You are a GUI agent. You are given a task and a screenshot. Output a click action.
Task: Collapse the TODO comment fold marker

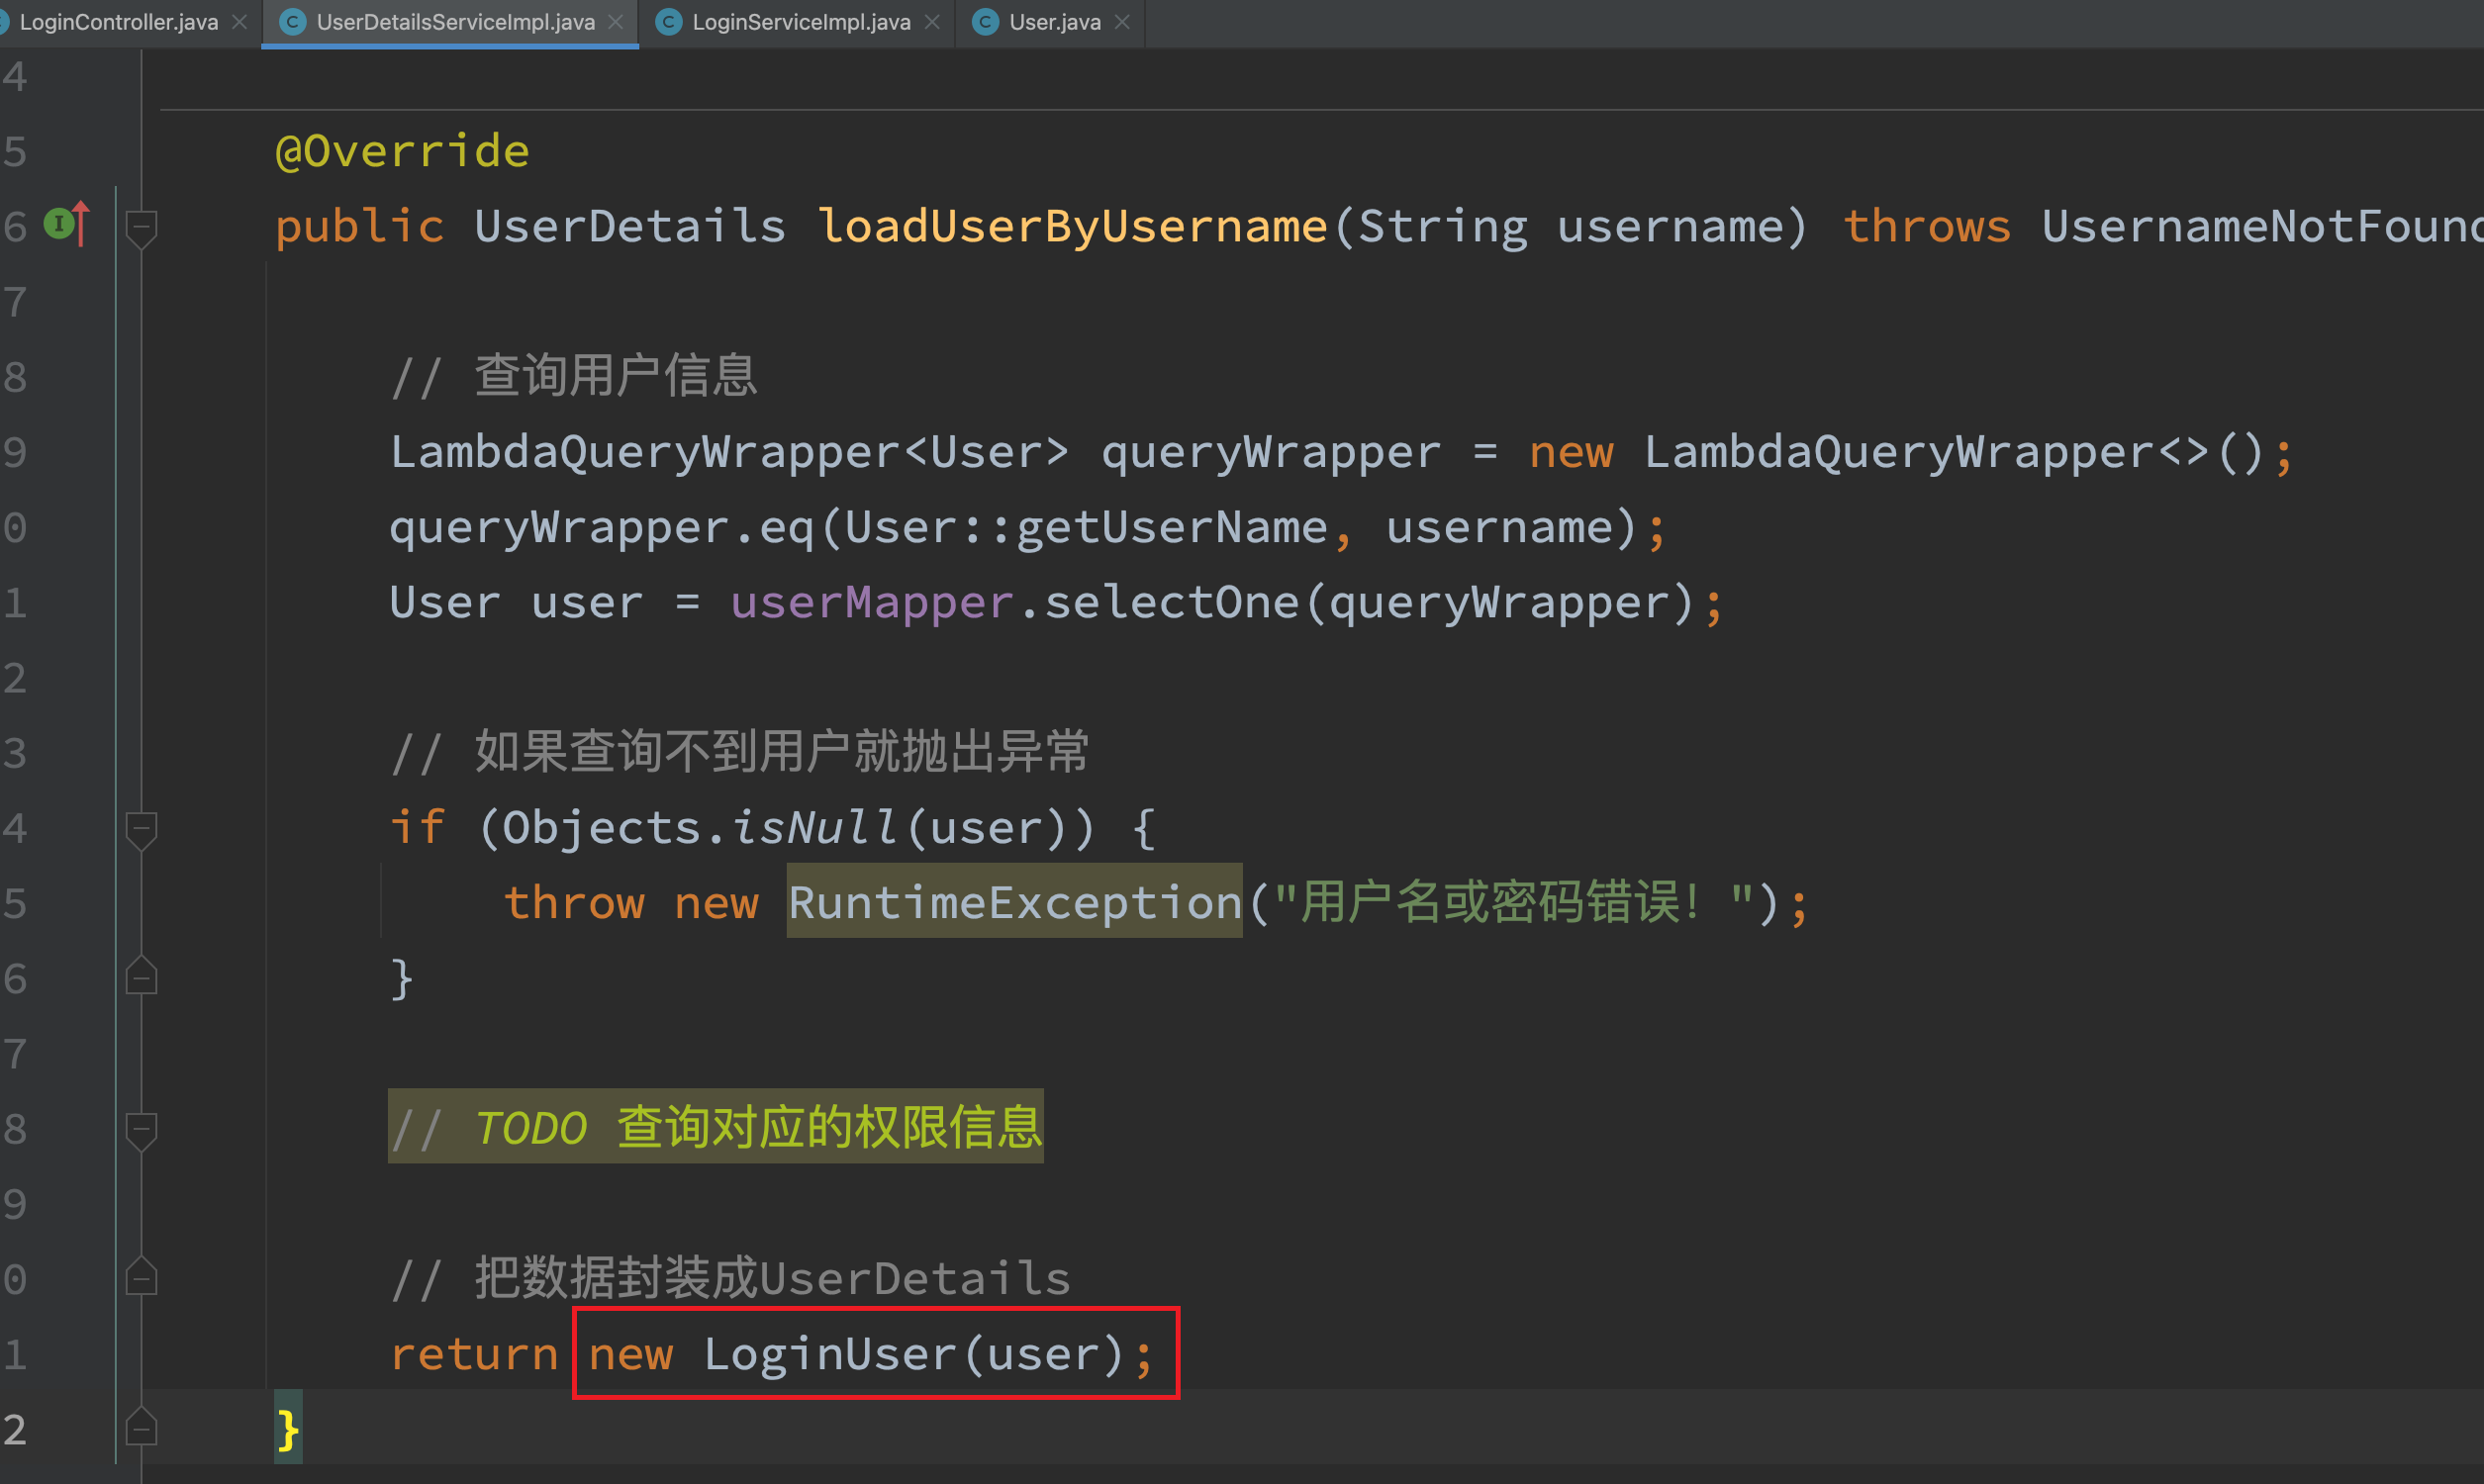(141, 1130)
